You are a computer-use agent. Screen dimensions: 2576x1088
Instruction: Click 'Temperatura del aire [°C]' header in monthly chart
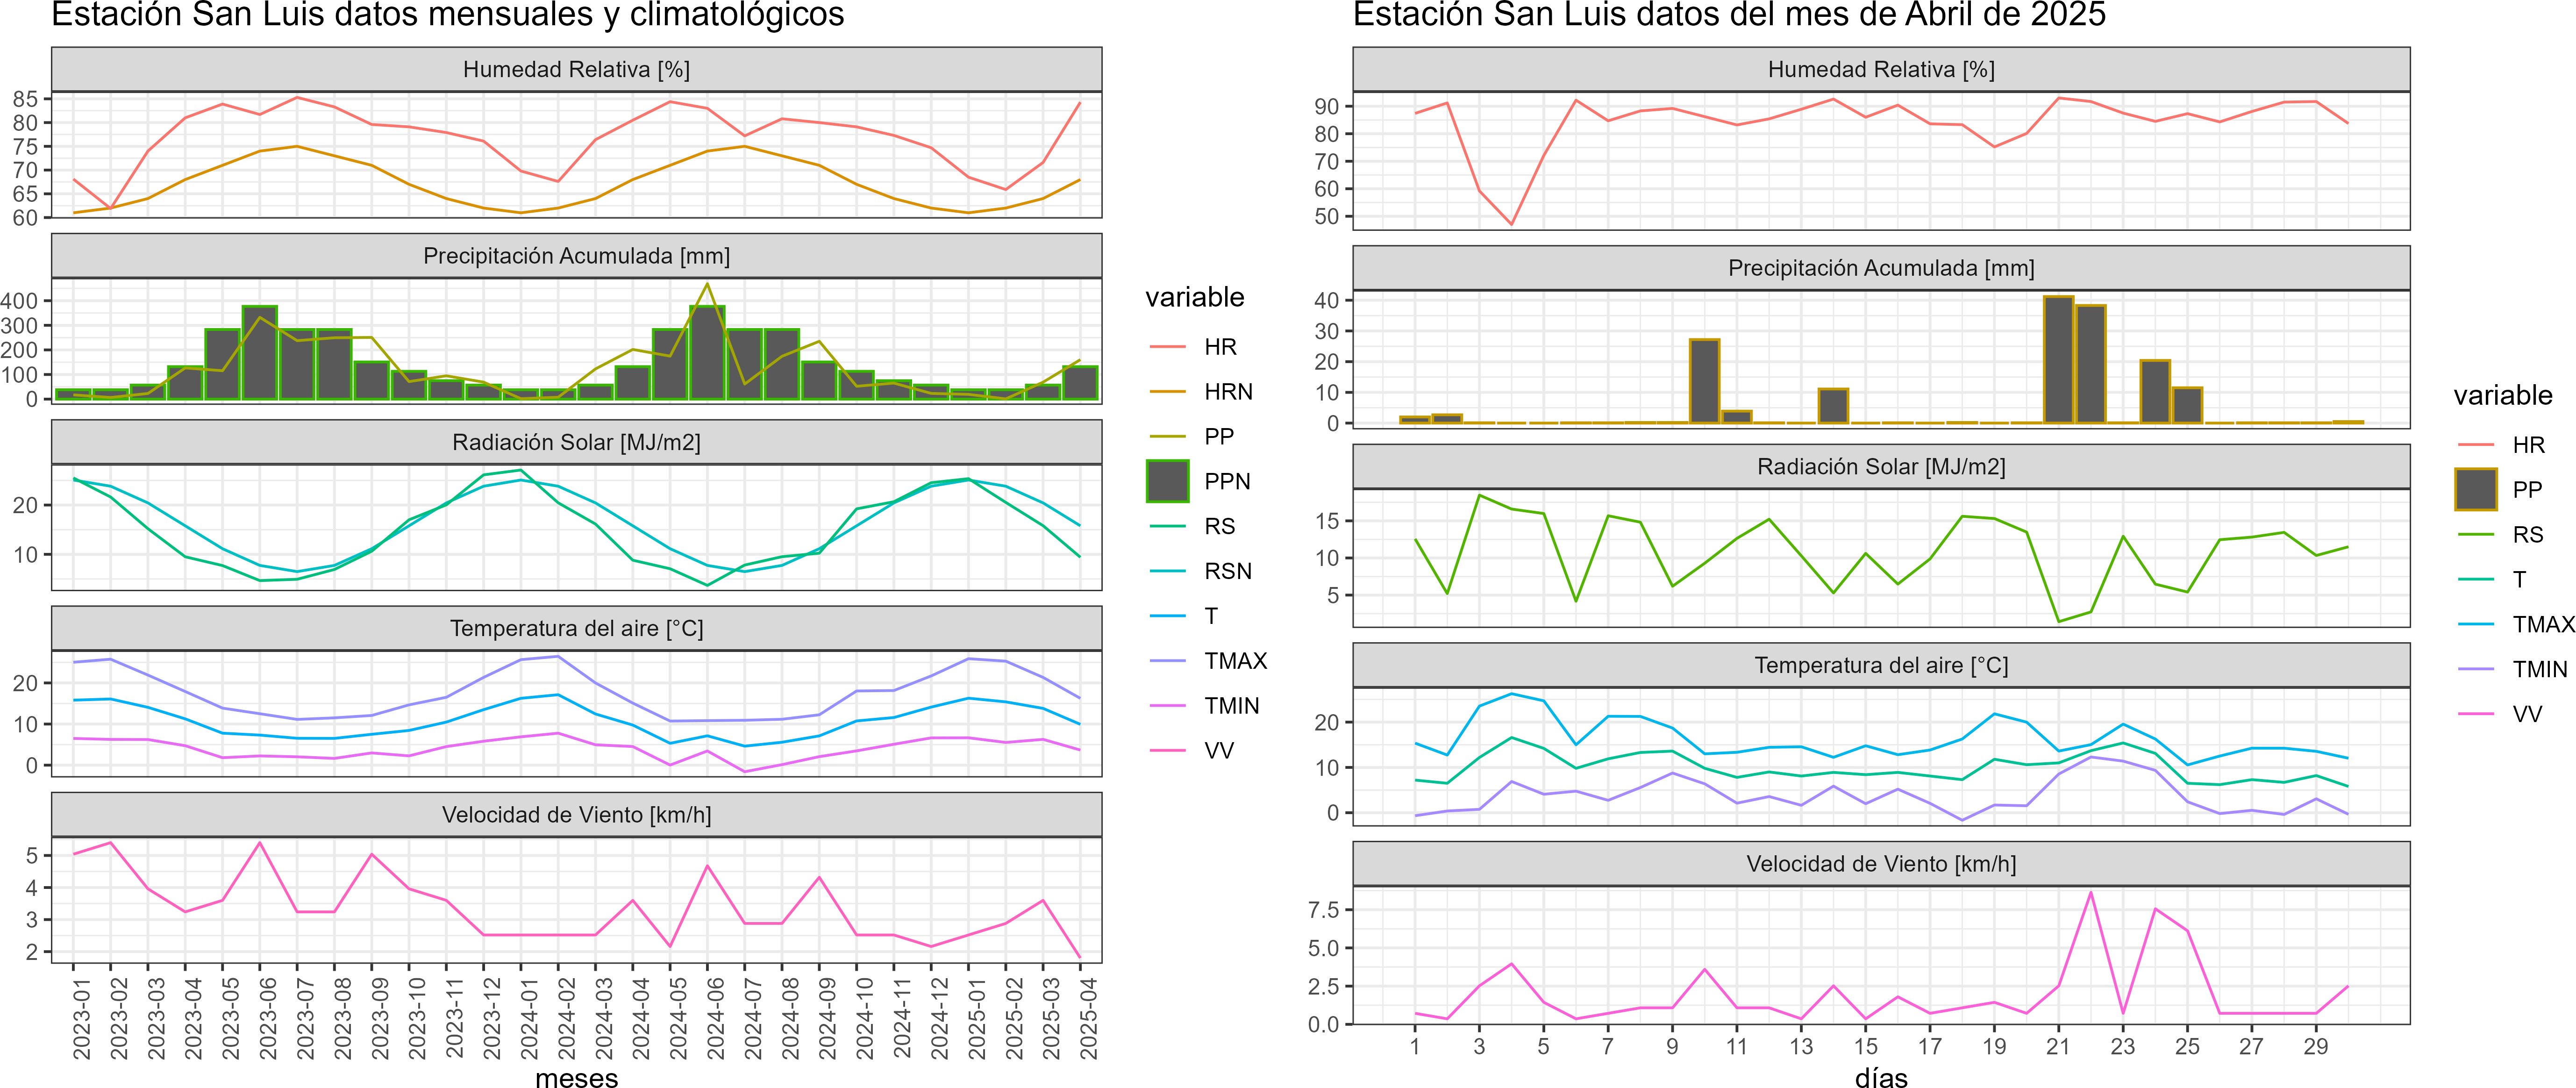coord(576,628)
